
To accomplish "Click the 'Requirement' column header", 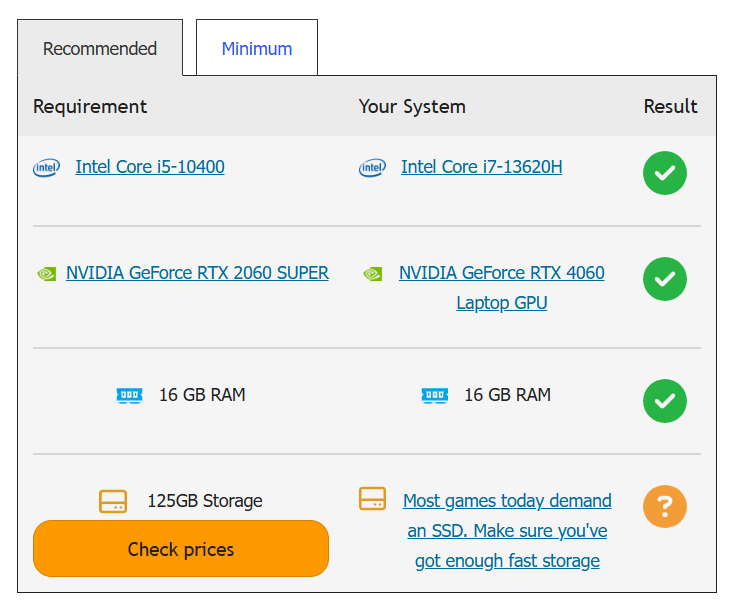I will click(90, 107).
